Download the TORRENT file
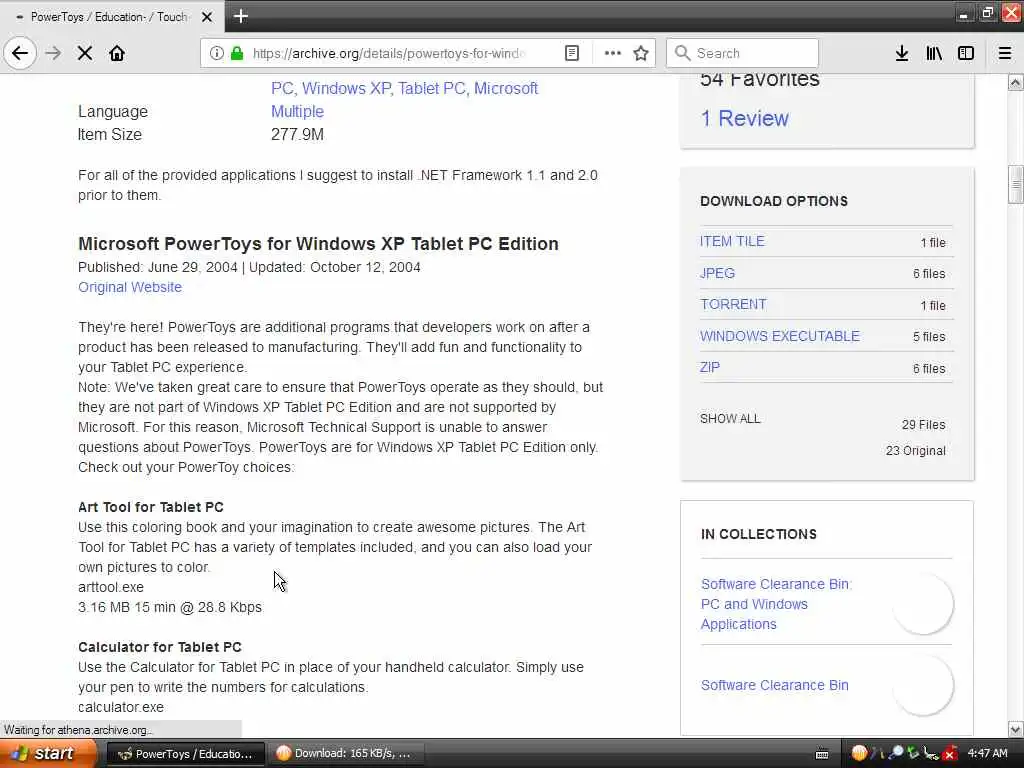Viewport: 1024px width, 768px height. coord(733,304)
